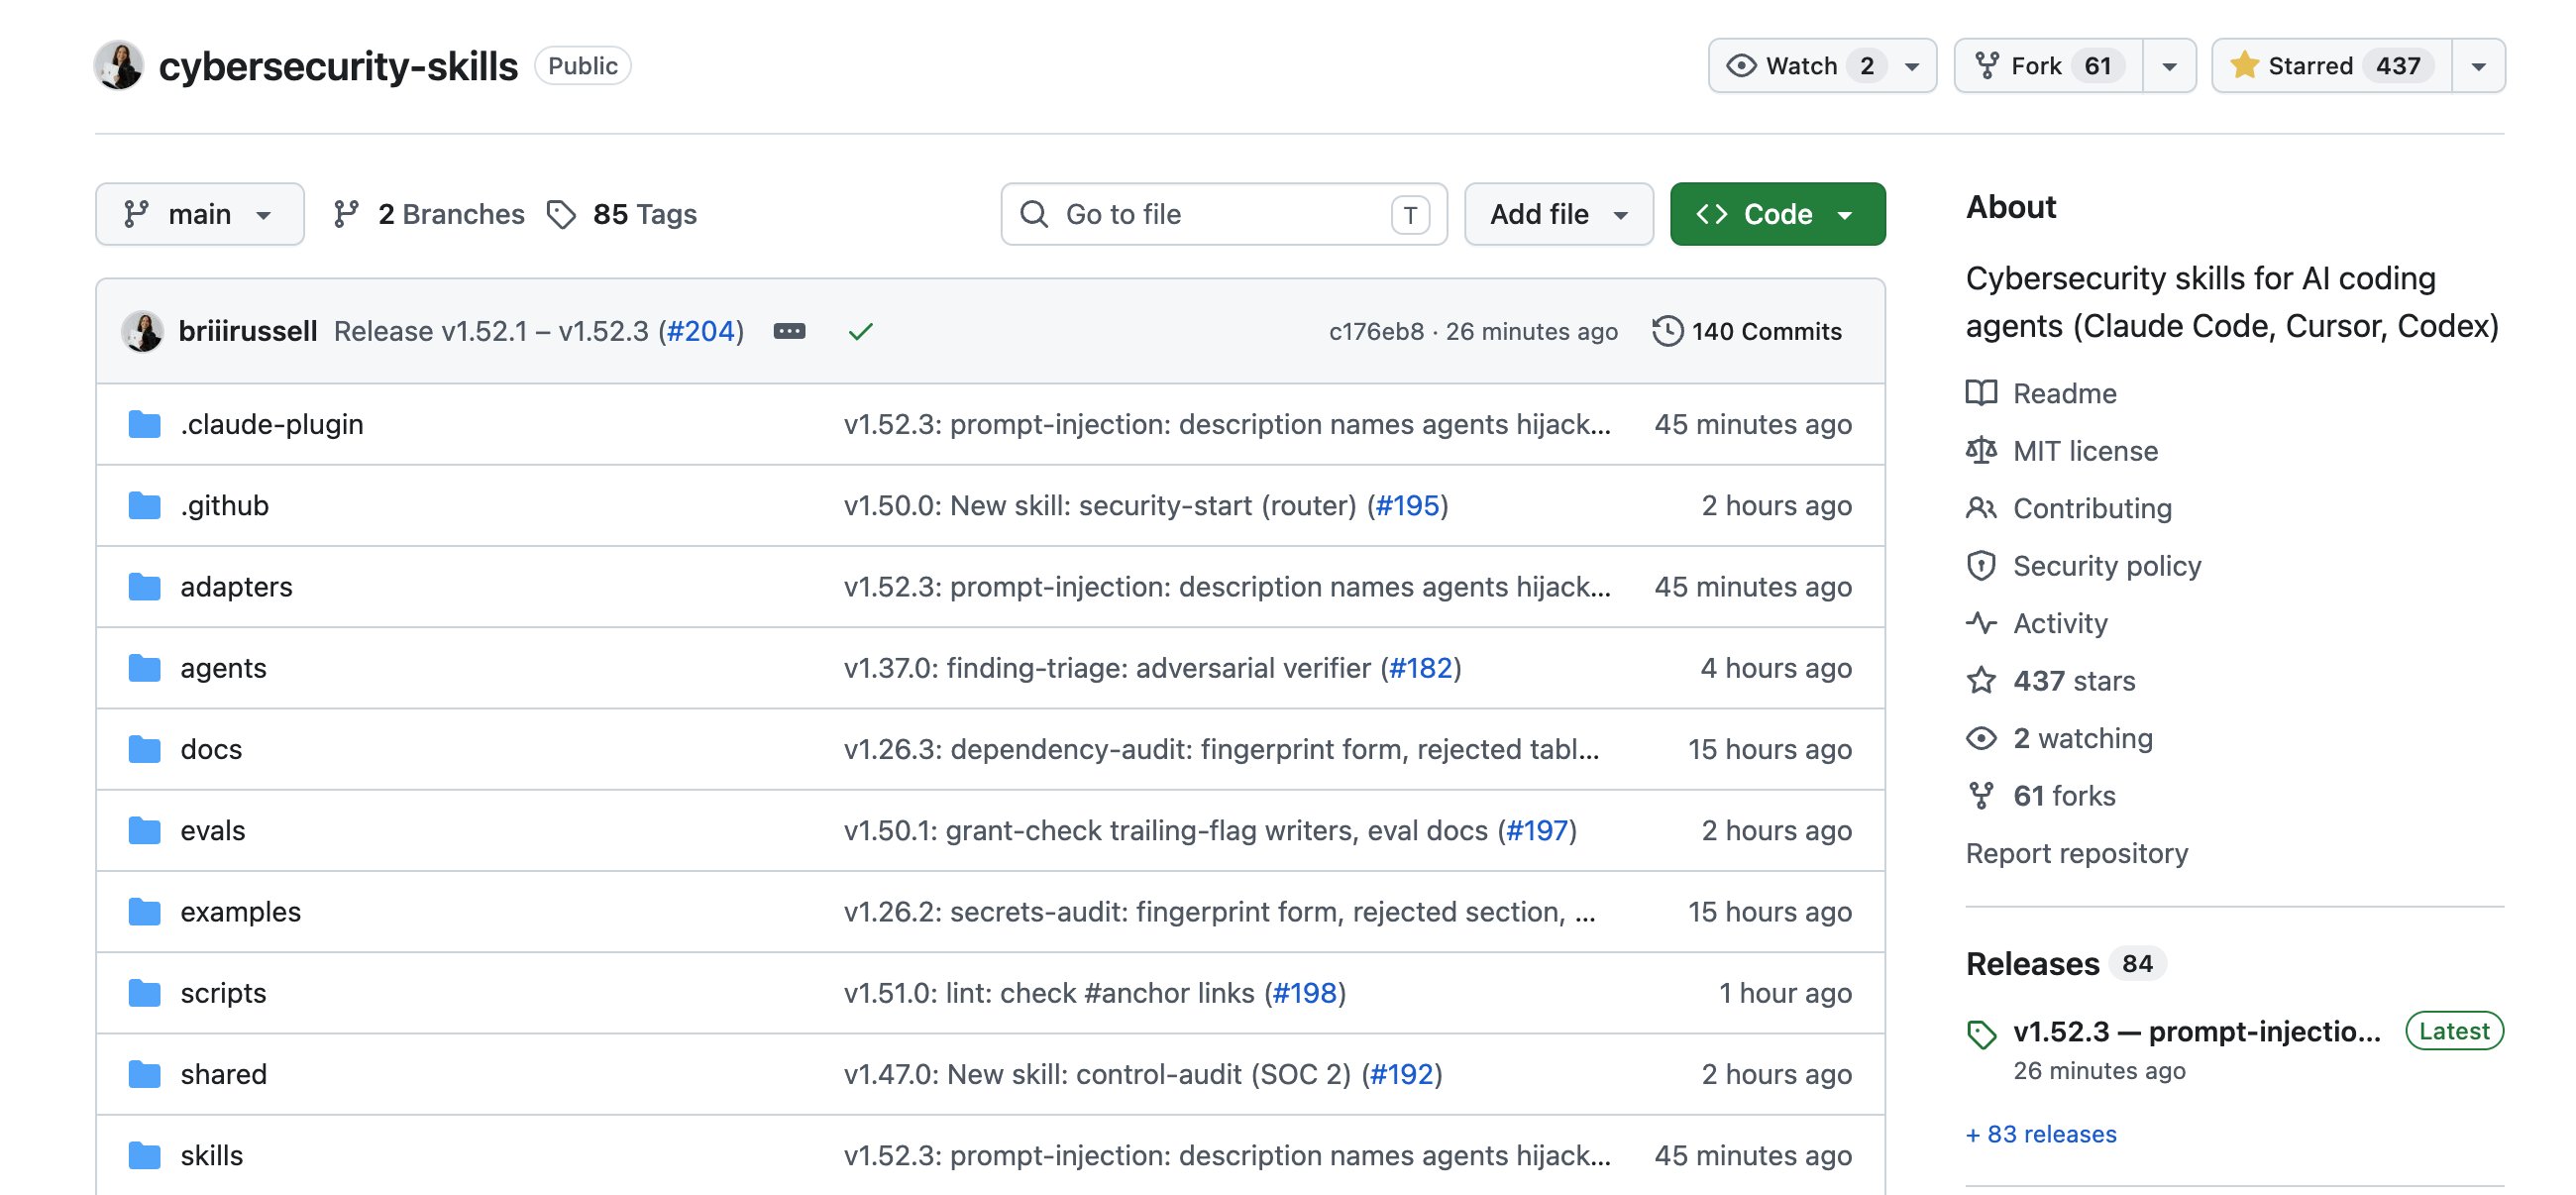
Task: Open the green Code dropdown
Action: tap(1777, 214)
